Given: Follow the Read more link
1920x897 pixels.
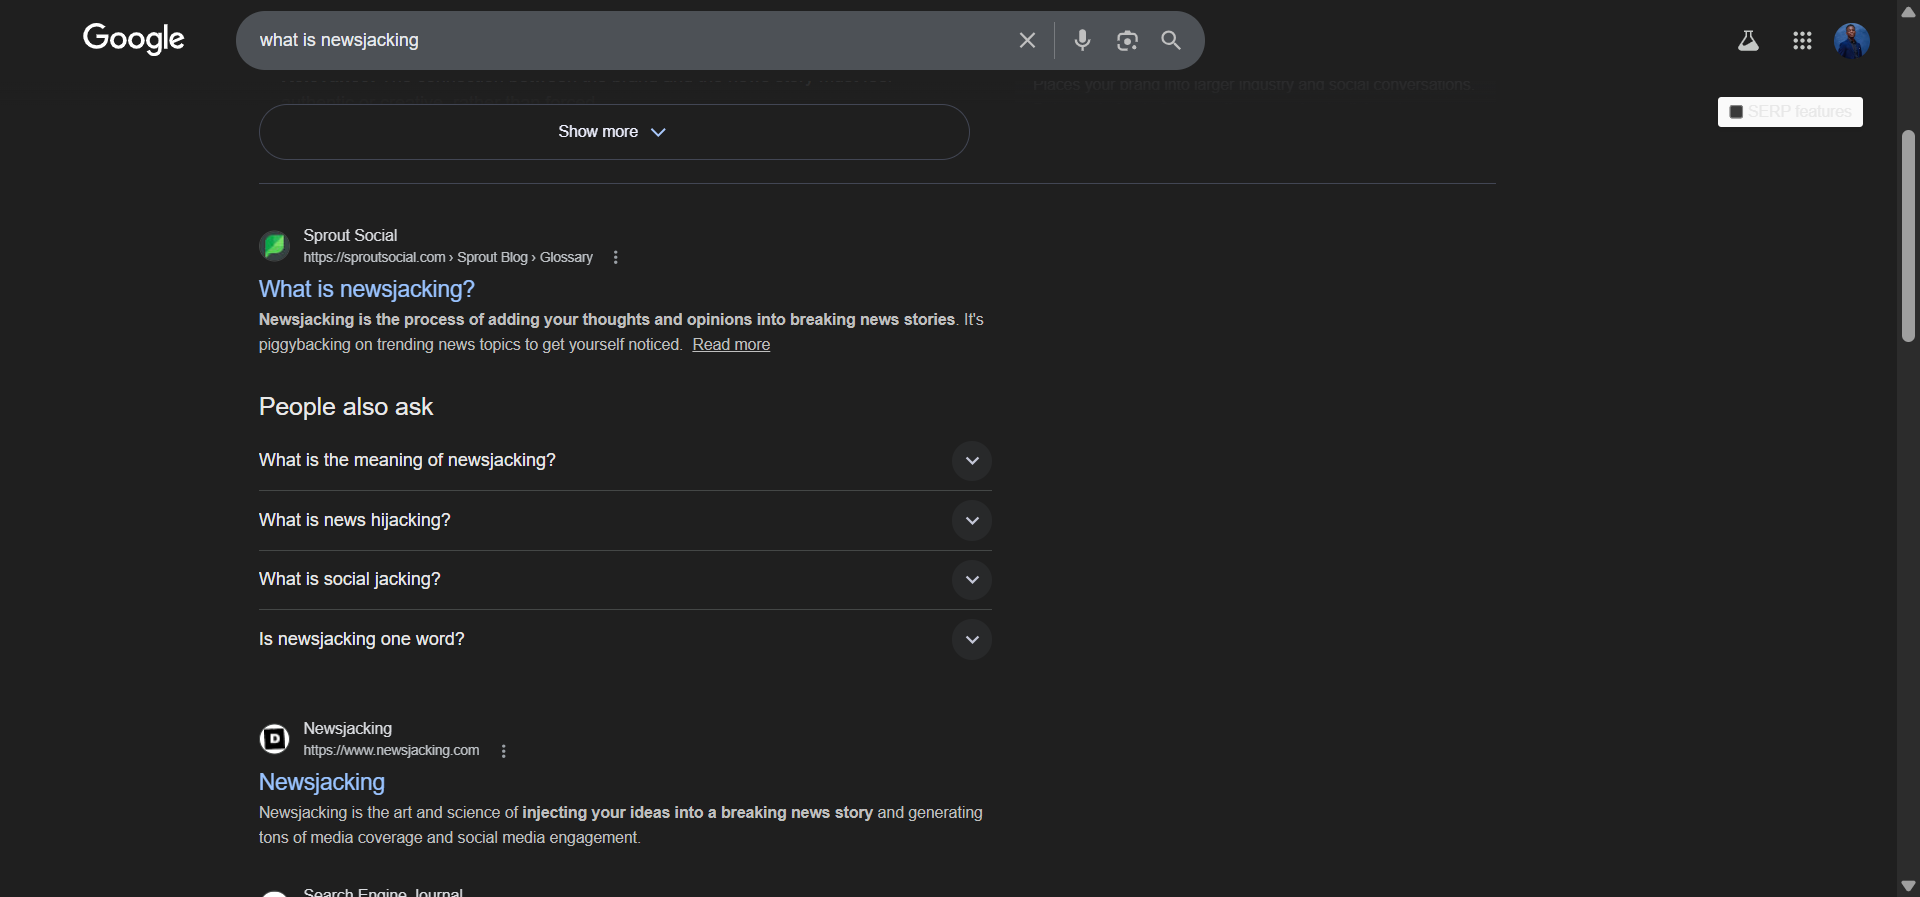Looking at the screenshot, I should coord(731,344).
